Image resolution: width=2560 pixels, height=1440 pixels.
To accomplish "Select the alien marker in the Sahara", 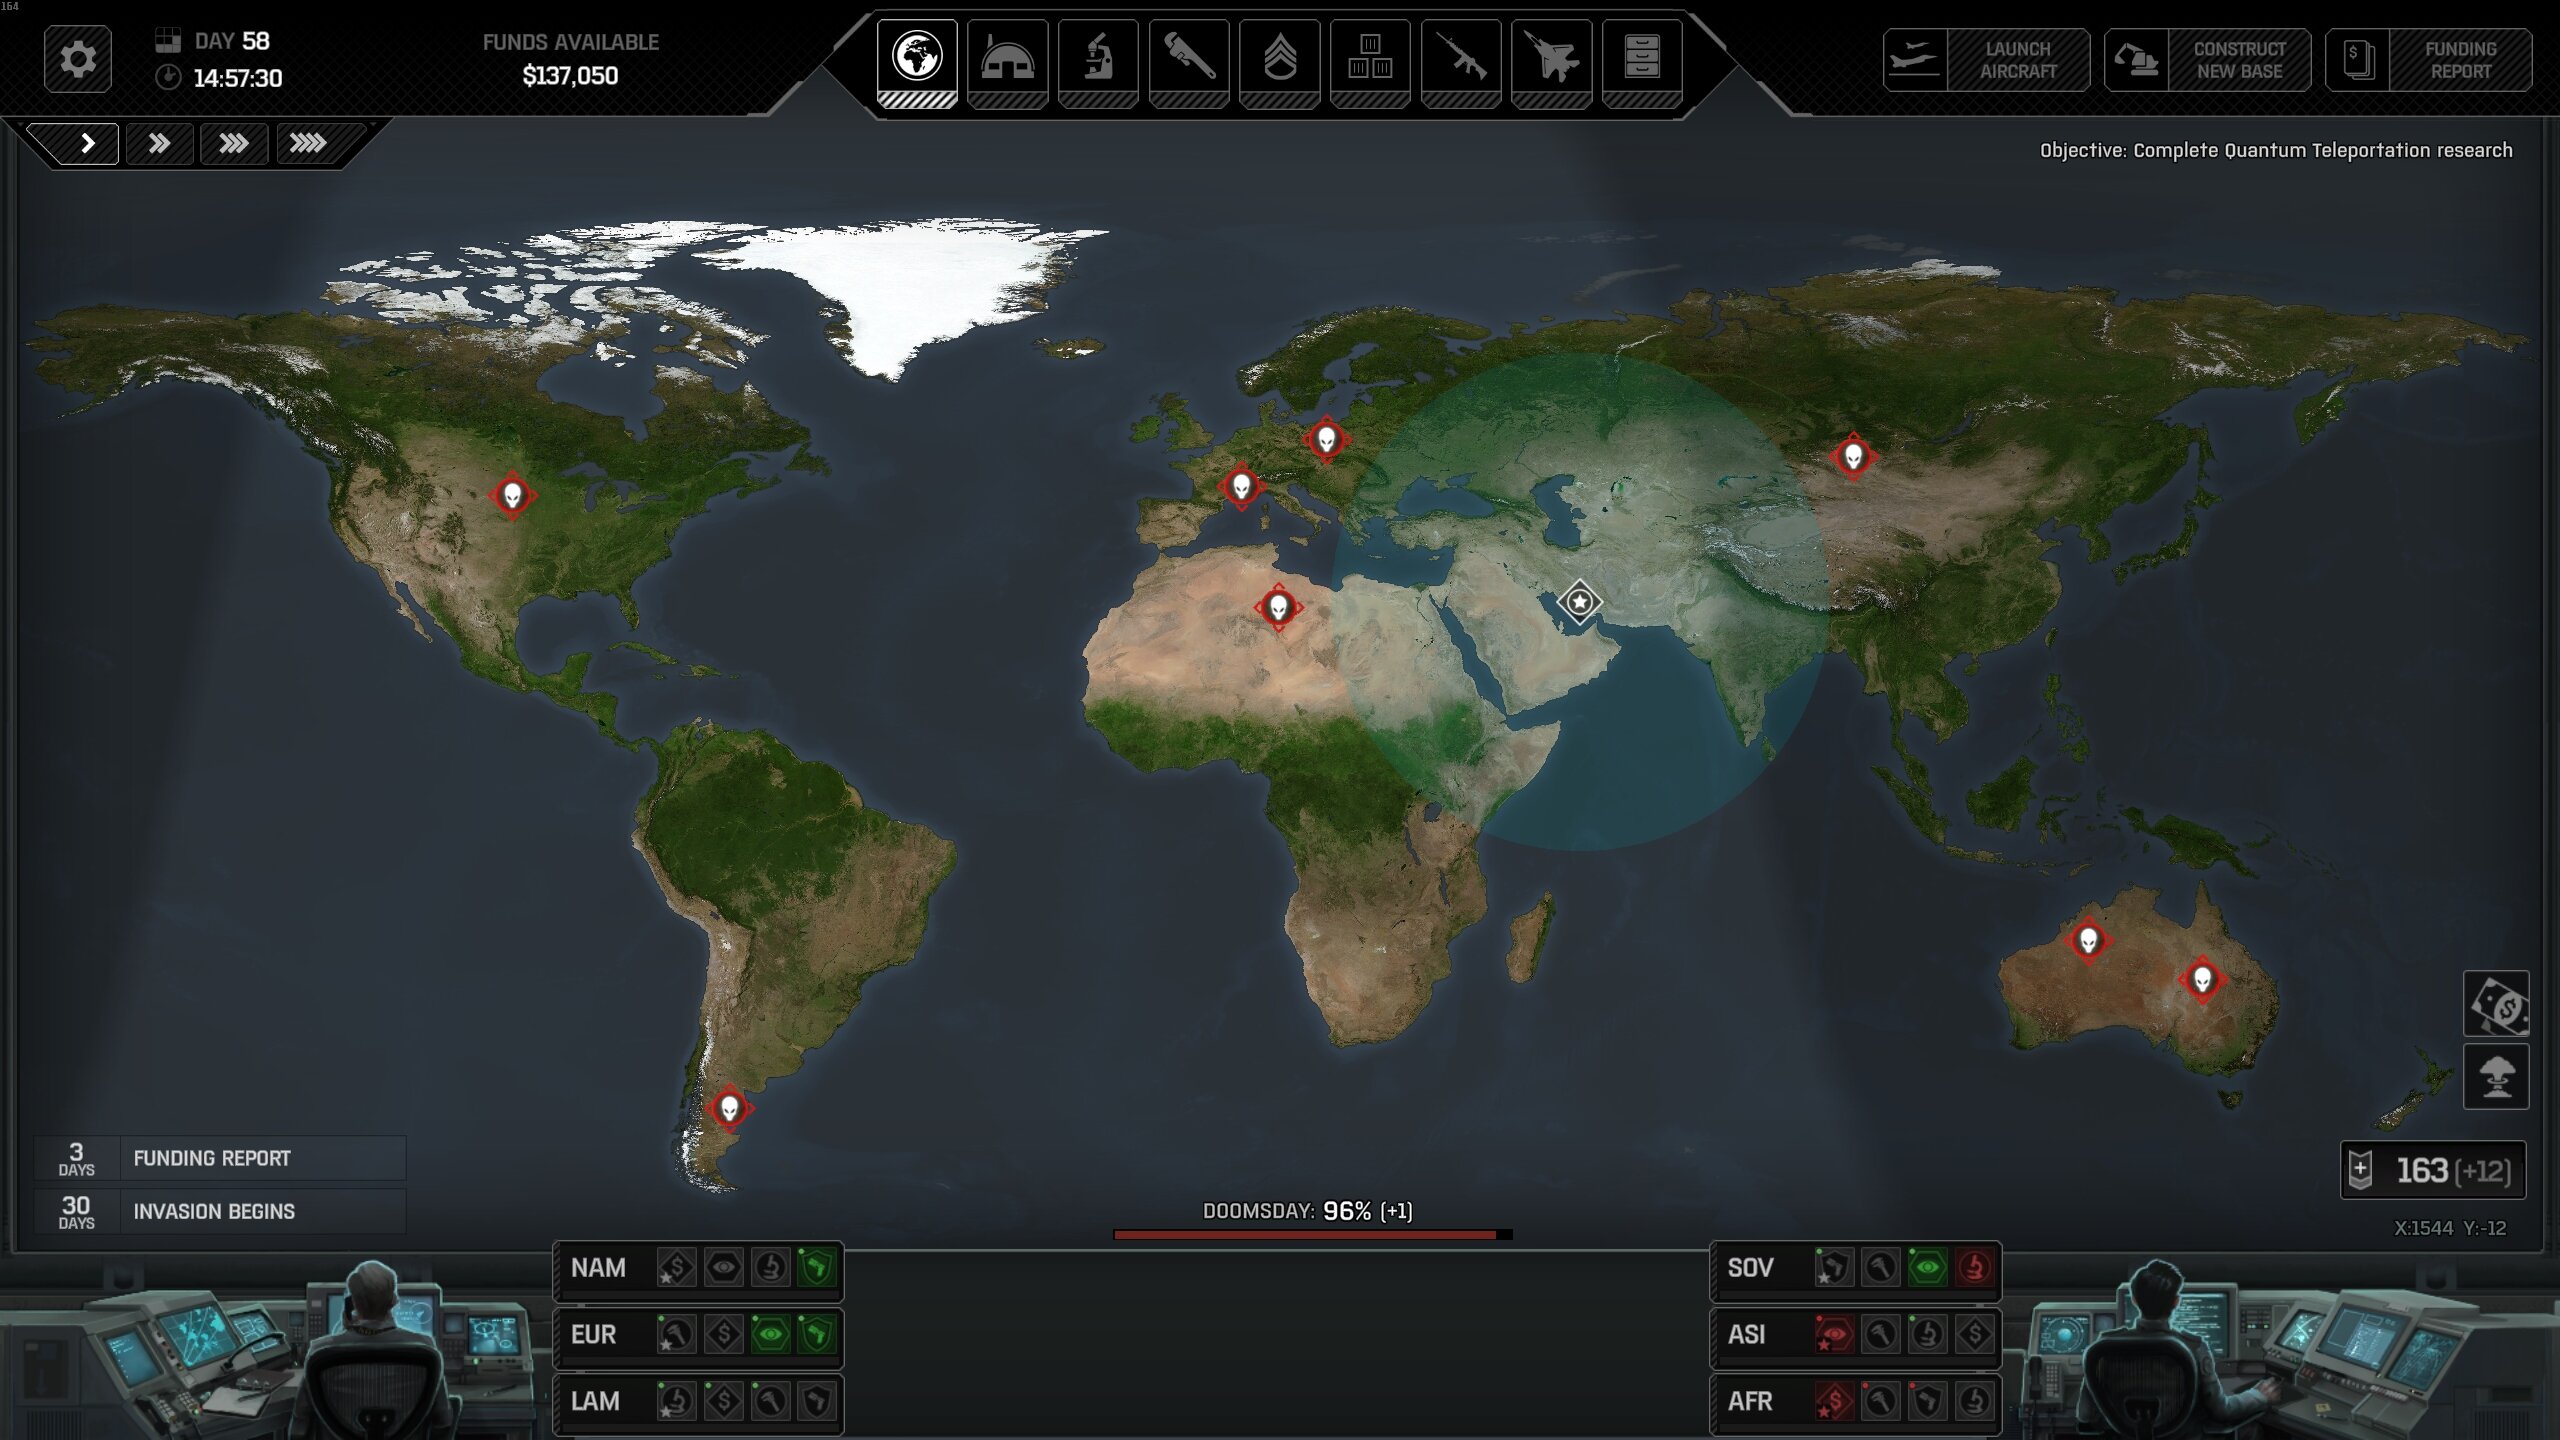I will pos(1278,607).
